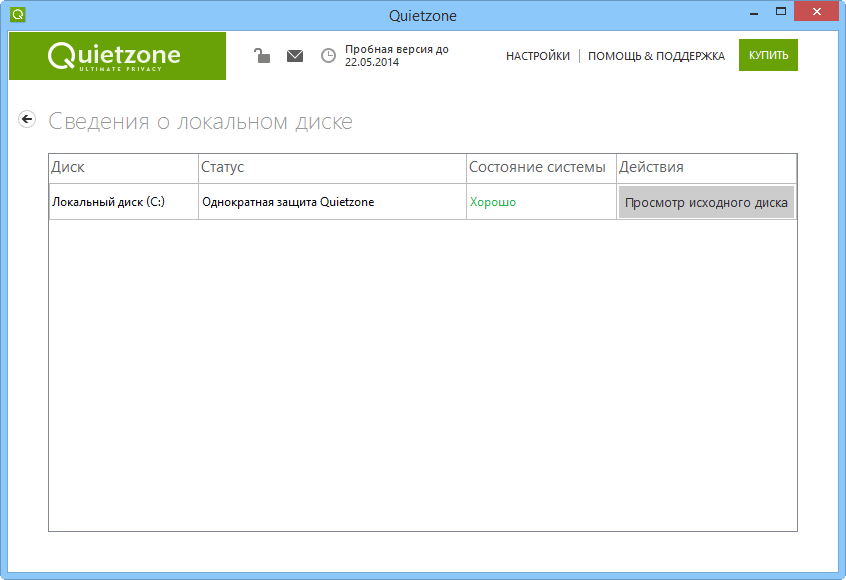Open ПОМОЩЬ & ПОДДЕРЖКА menu
The width and height of the screenshot is (846, 580).
656,56
